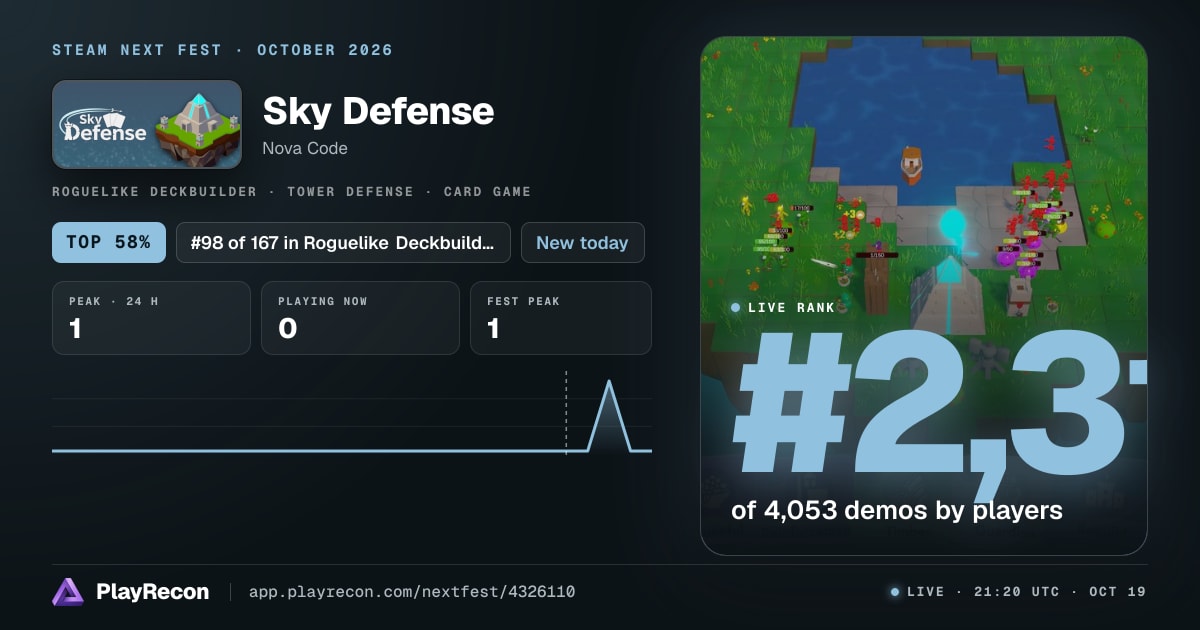Click the 'of 4,053 demos by players' text
The width and height of the screenshot is (1200, 630).
[896, 510]
